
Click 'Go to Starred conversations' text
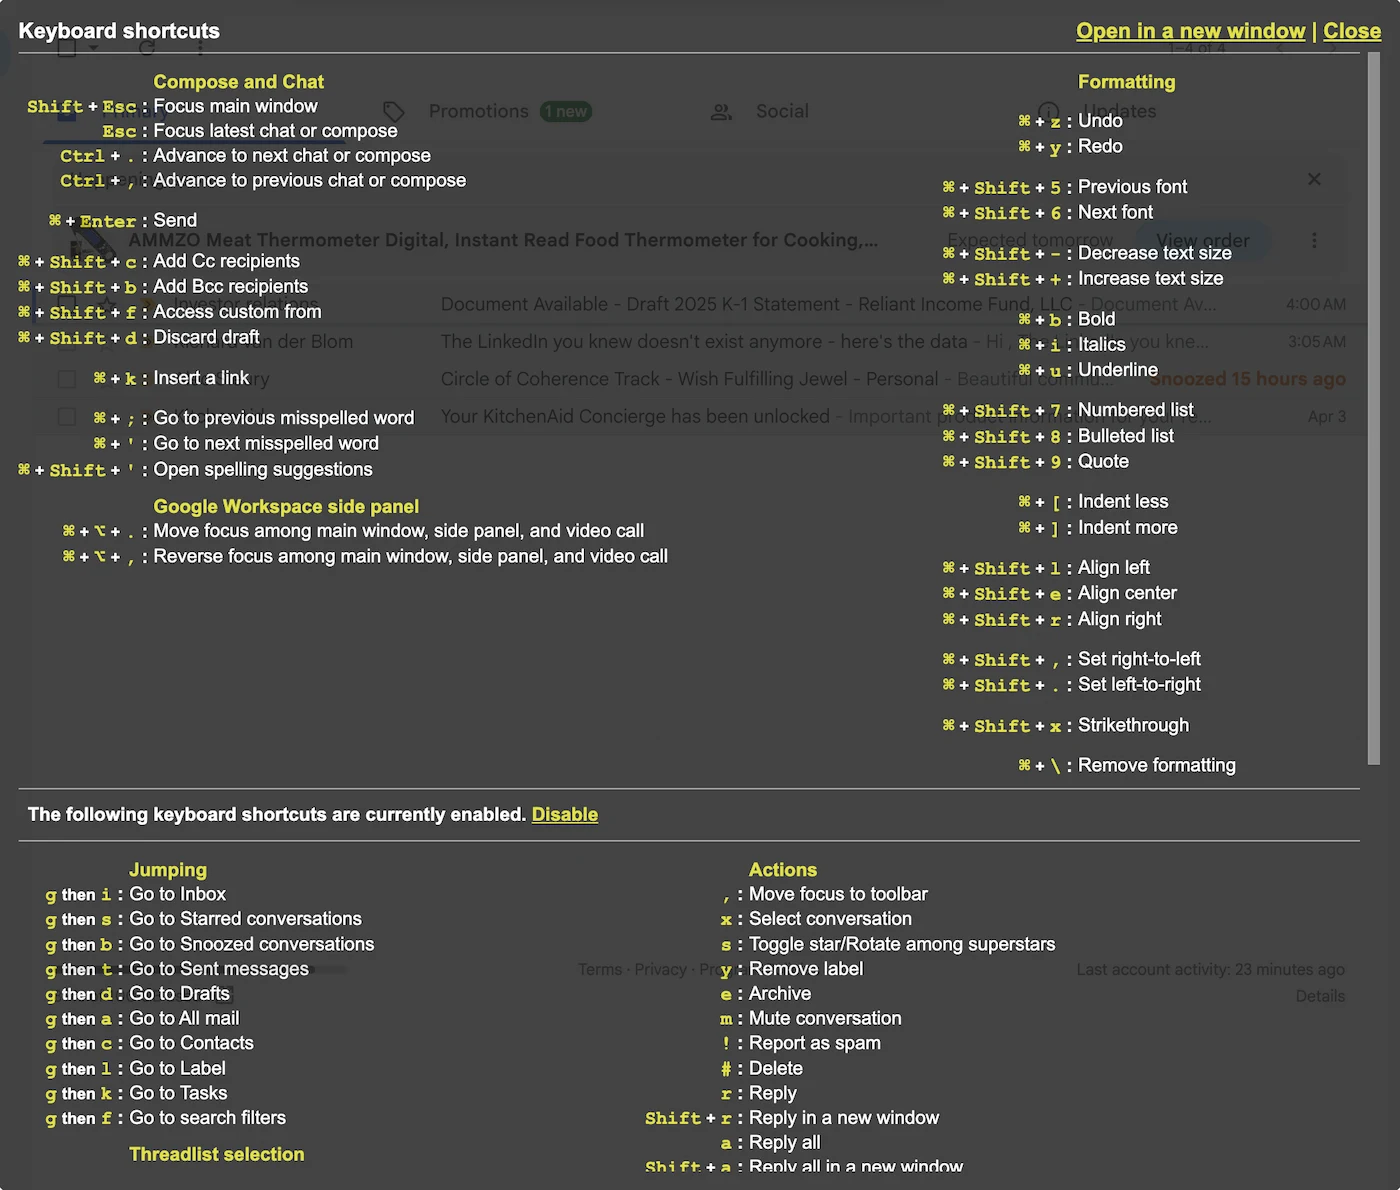[x=245, y=919]
